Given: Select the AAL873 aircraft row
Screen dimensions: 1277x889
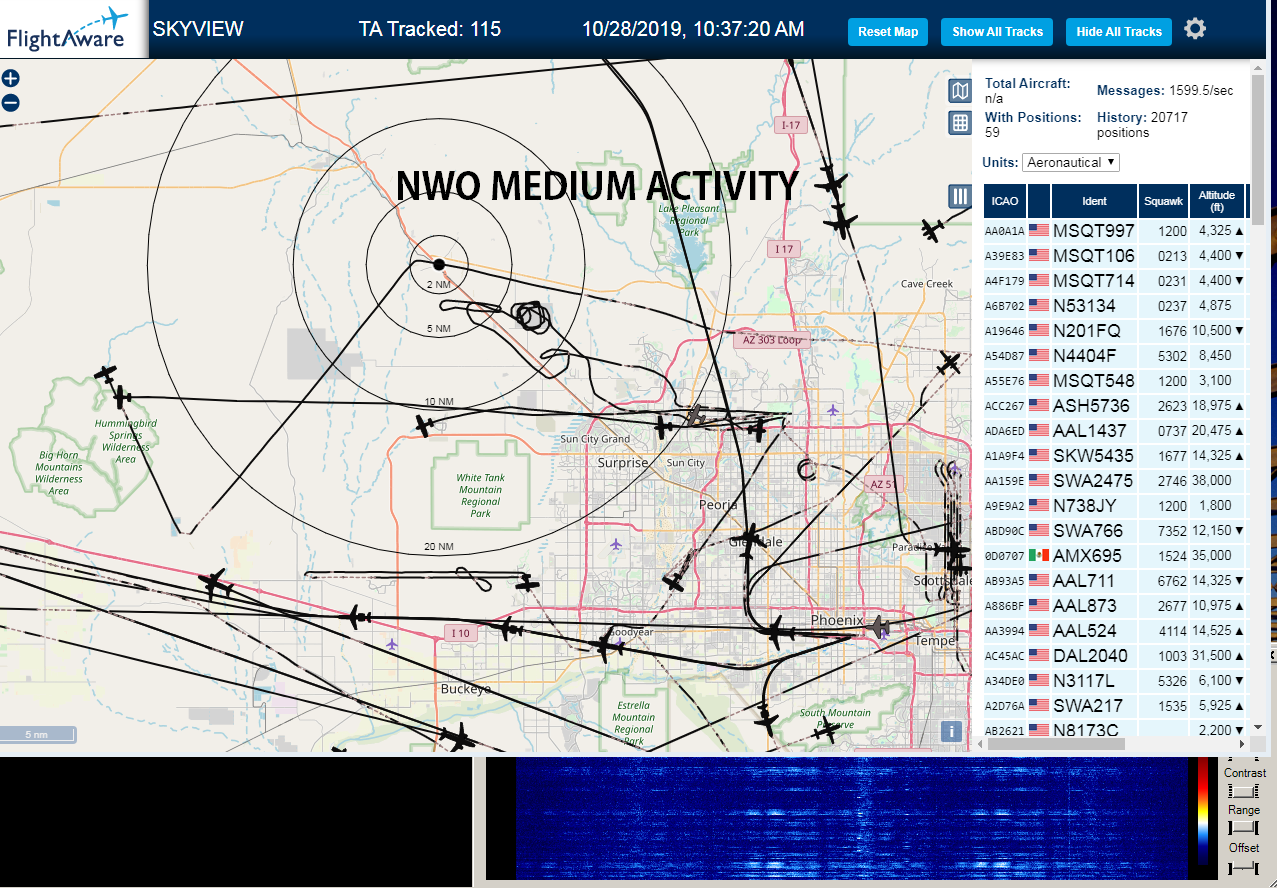Looking at the screenshot, I should click(x=1115, y=605).
